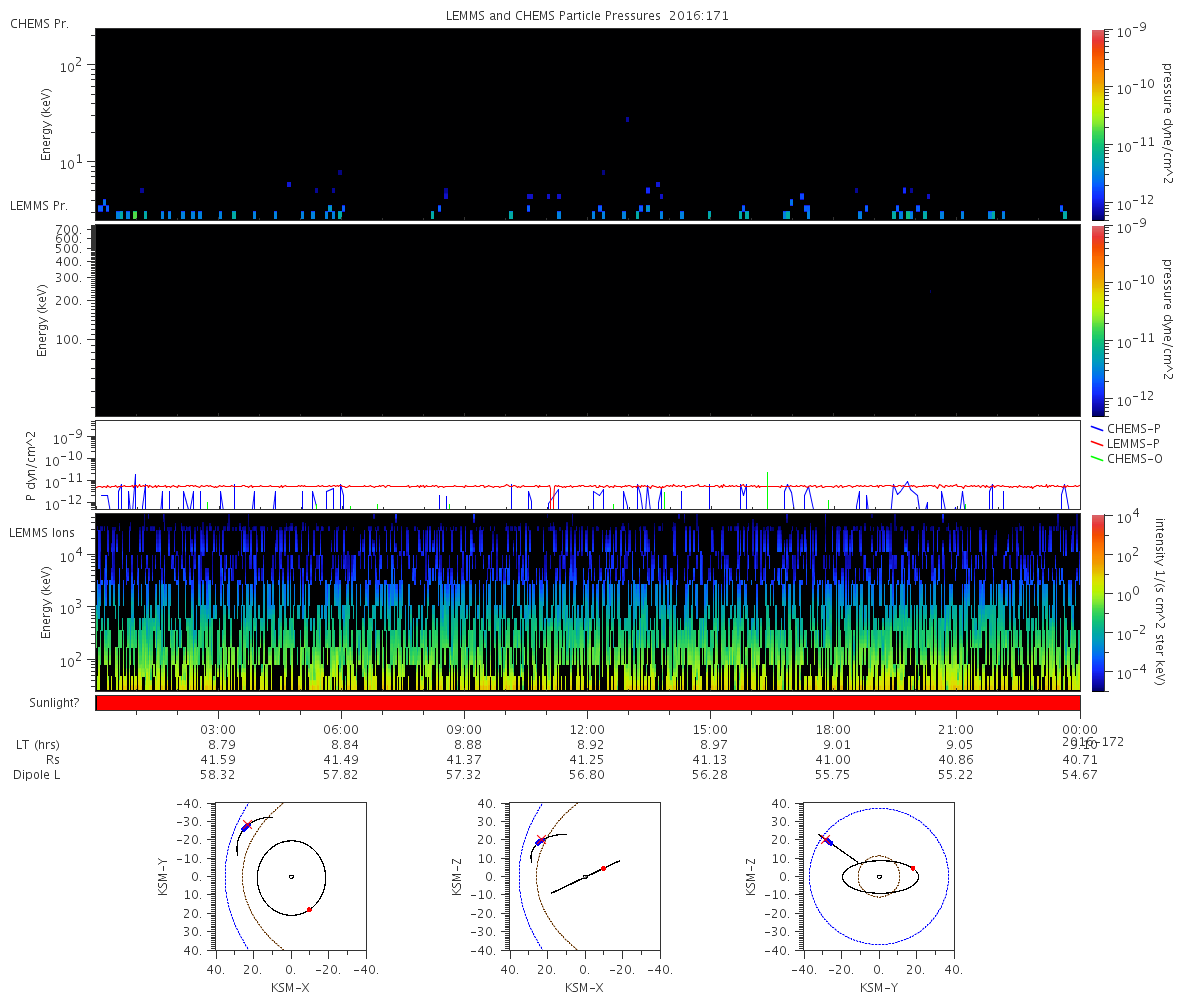
Task: Click the LEMMS Pr. pressure color bar
Action: click(x=1098, y=320)
